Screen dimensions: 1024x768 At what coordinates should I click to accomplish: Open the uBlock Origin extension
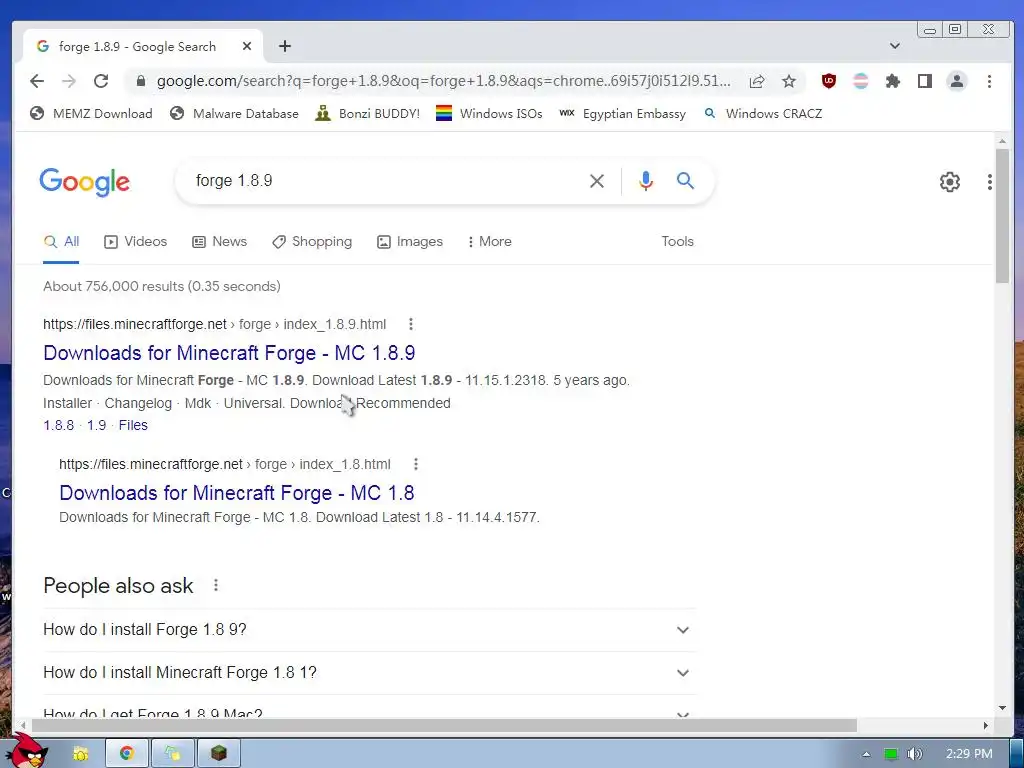coord(829,81)
